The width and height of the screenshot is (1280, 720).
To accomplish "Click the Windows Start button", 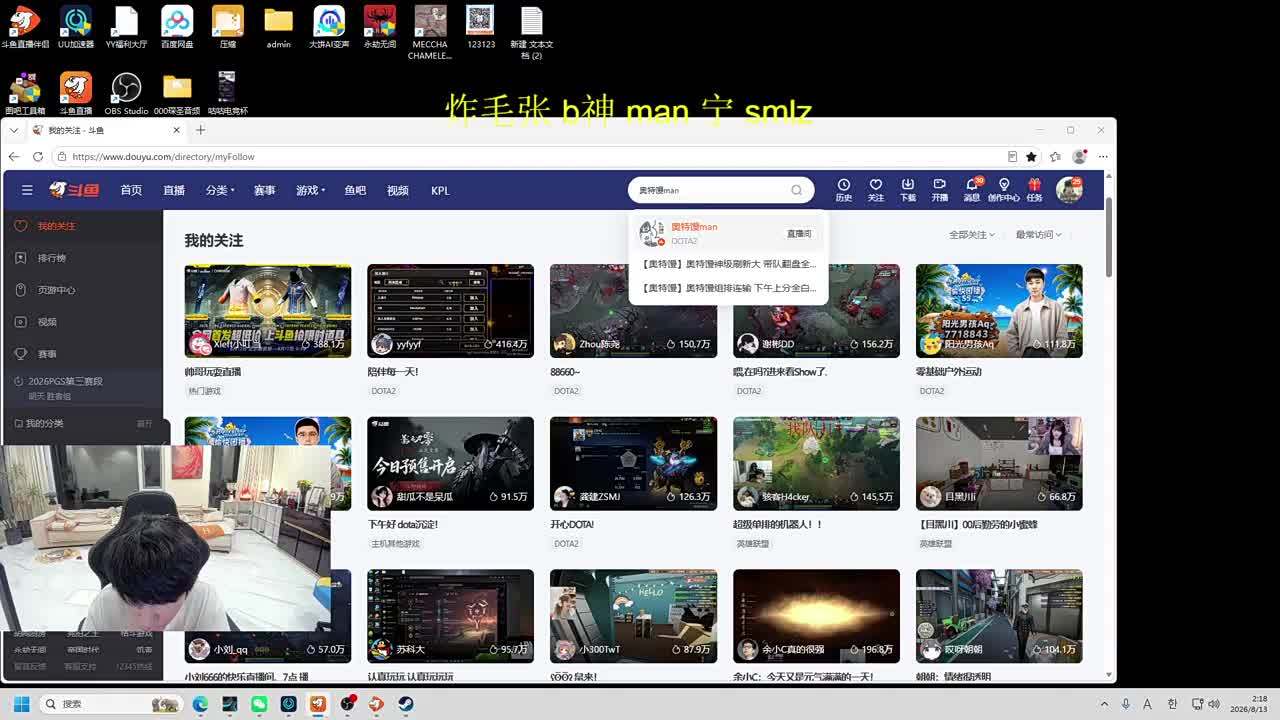I will click(x=21, y=704).
